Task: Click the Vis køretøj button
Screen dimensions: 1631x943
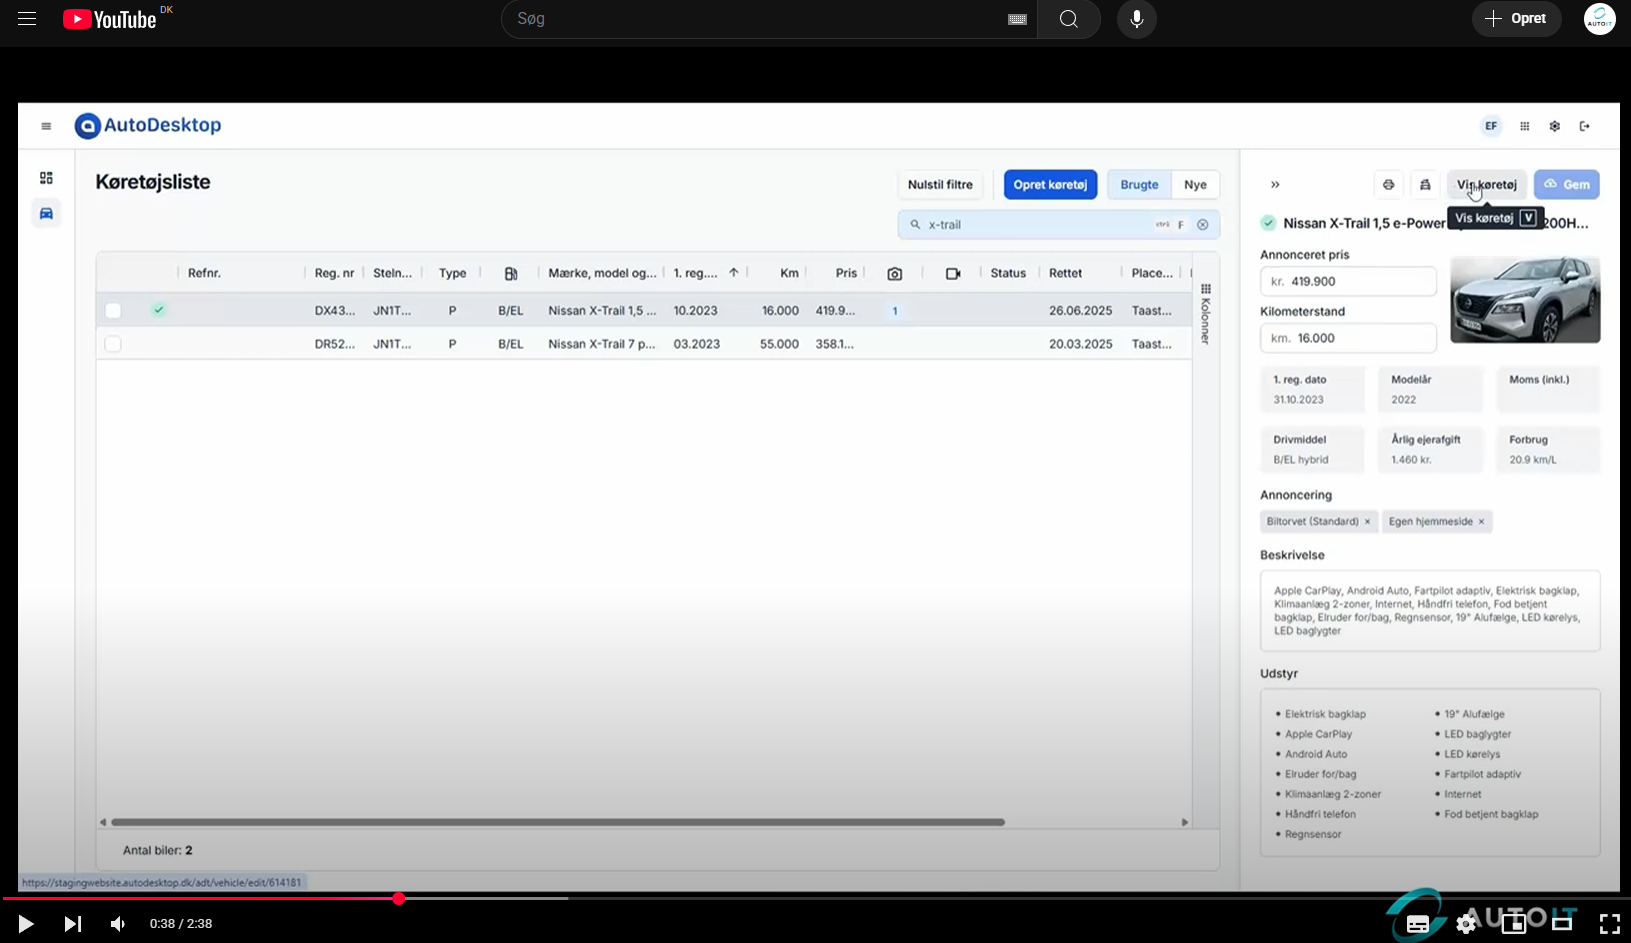Action: point(1486,184)
